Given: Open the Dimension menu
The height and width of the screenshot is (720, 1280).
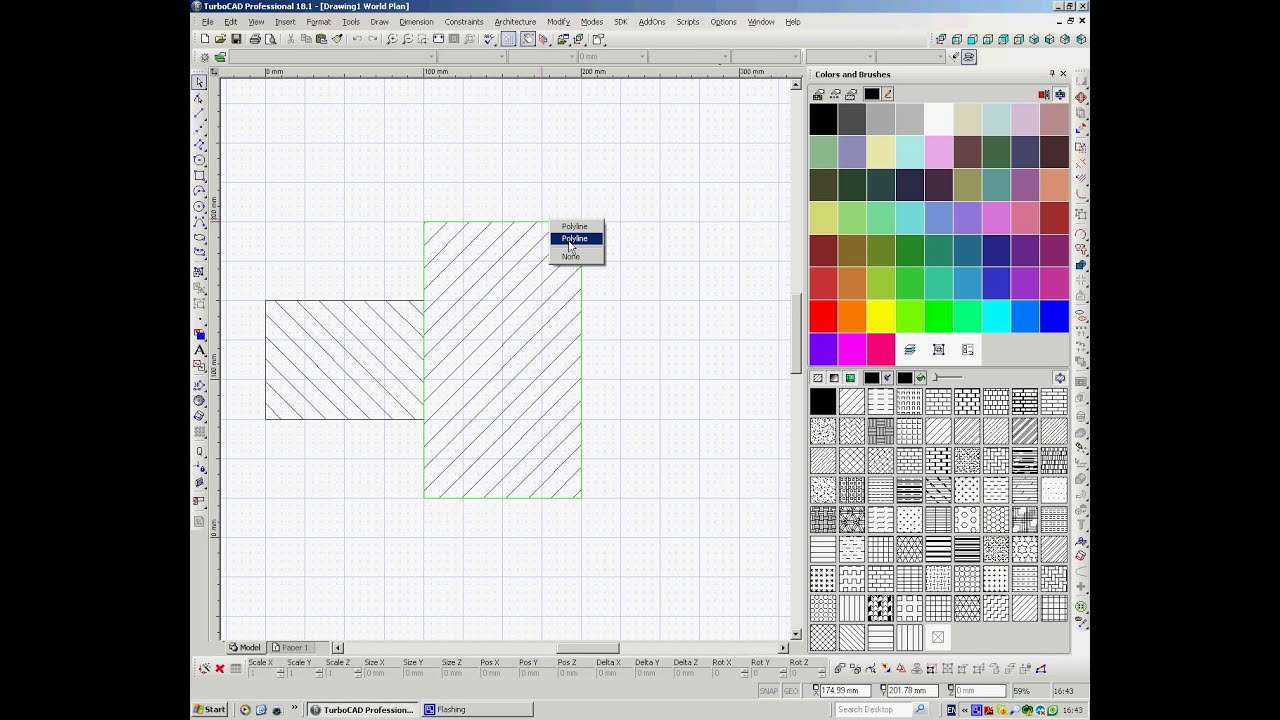Looking at the screenshot, I should pyautogui.click(x=416, y=22).
